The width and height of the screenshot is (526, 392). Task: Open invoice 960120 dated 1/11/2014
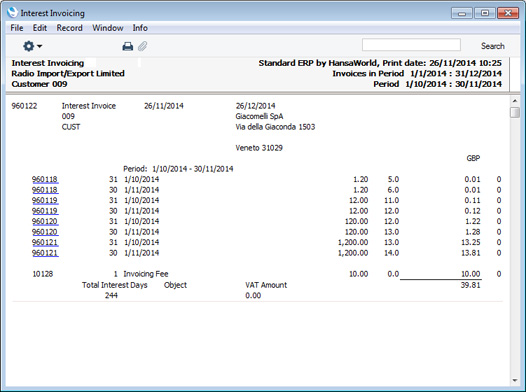[x=45, y=232]
